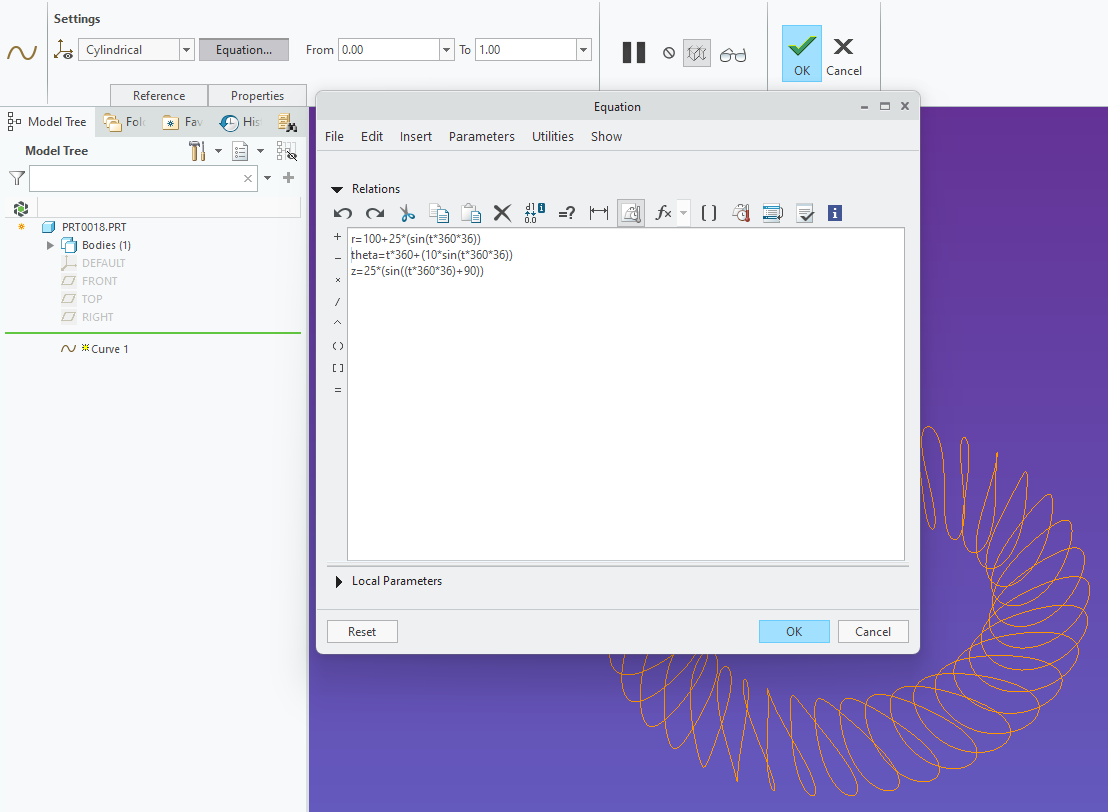Viewport: 1108px width, 812px height.
Task: Insert a function using the fx icon
Action: pos(661,212)
